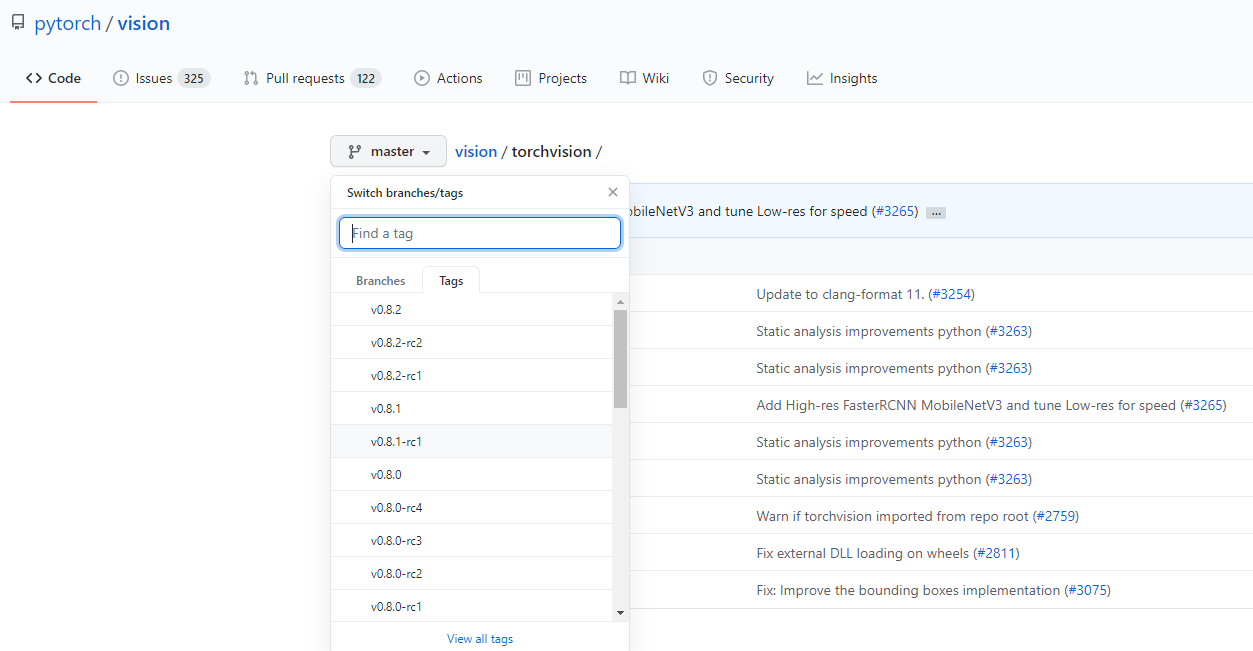Open the Security tab
This screenshot has width=1253, height=651.
738,78
